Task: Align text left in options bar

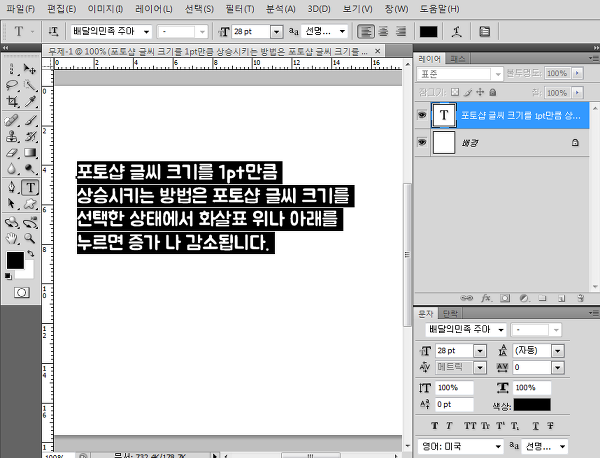Action: click(366, 31)
